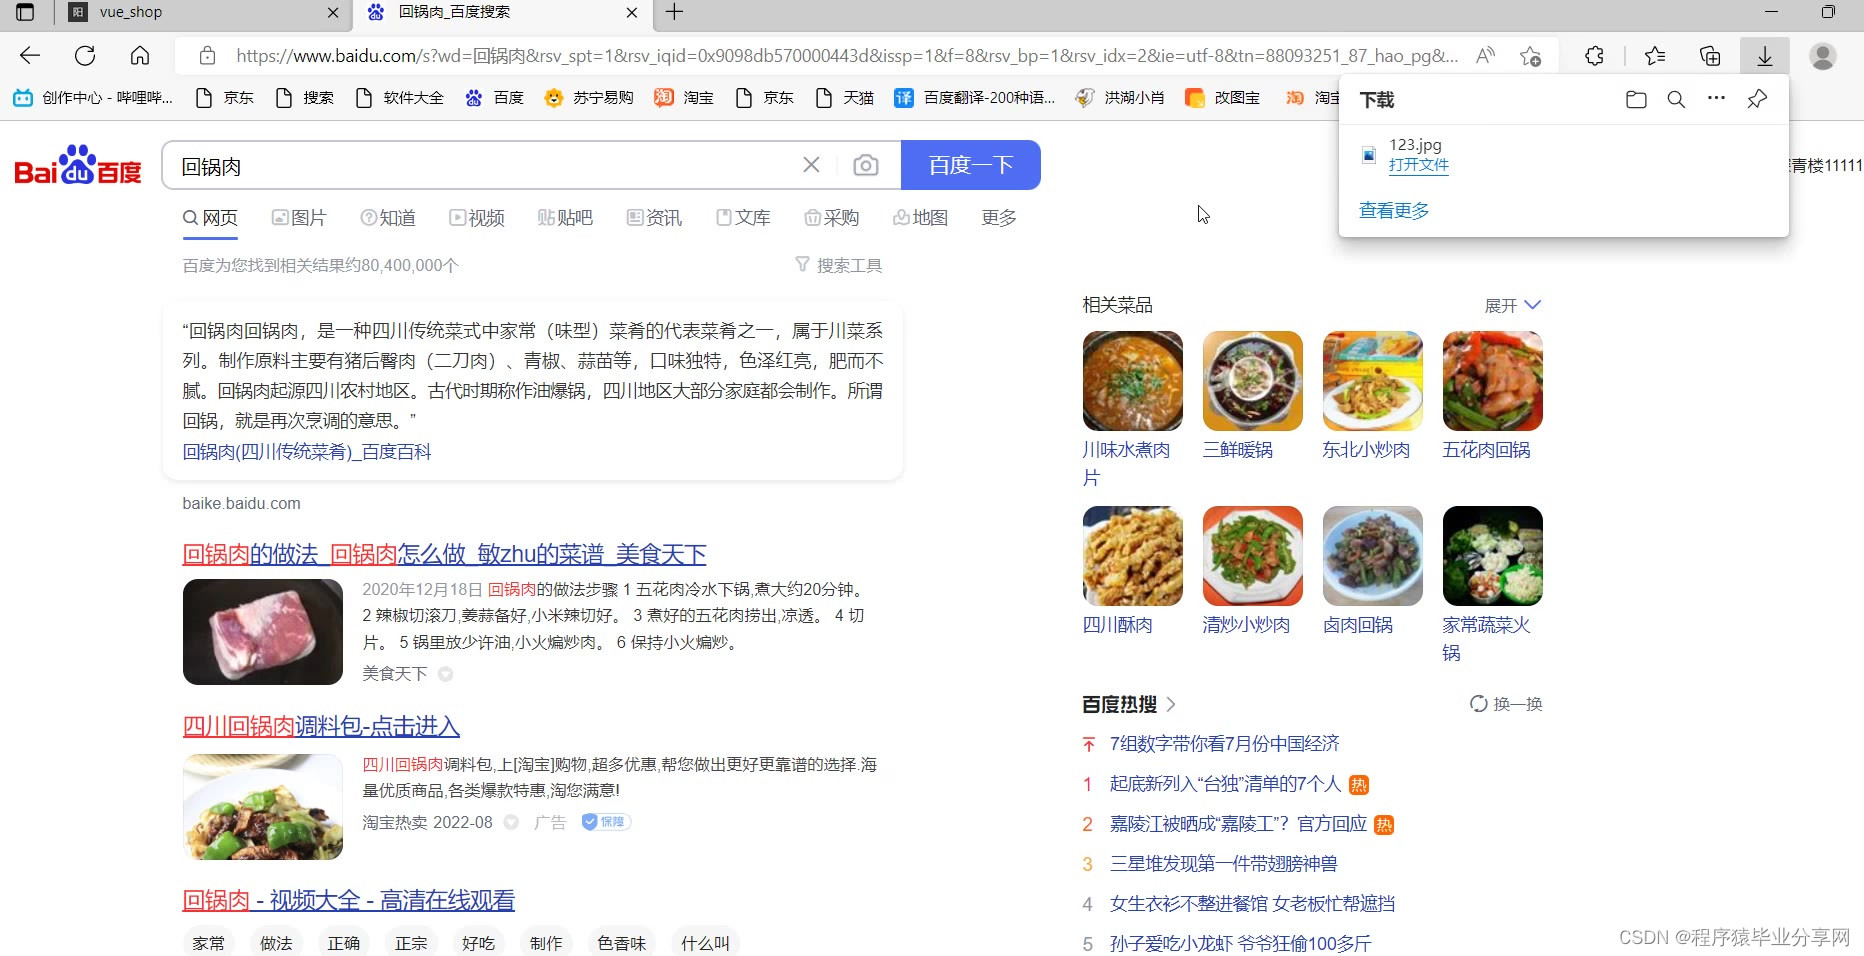Expand 百度热搜 arrow
Viewport: 1864px width, 956px height.
(1171, 704)
